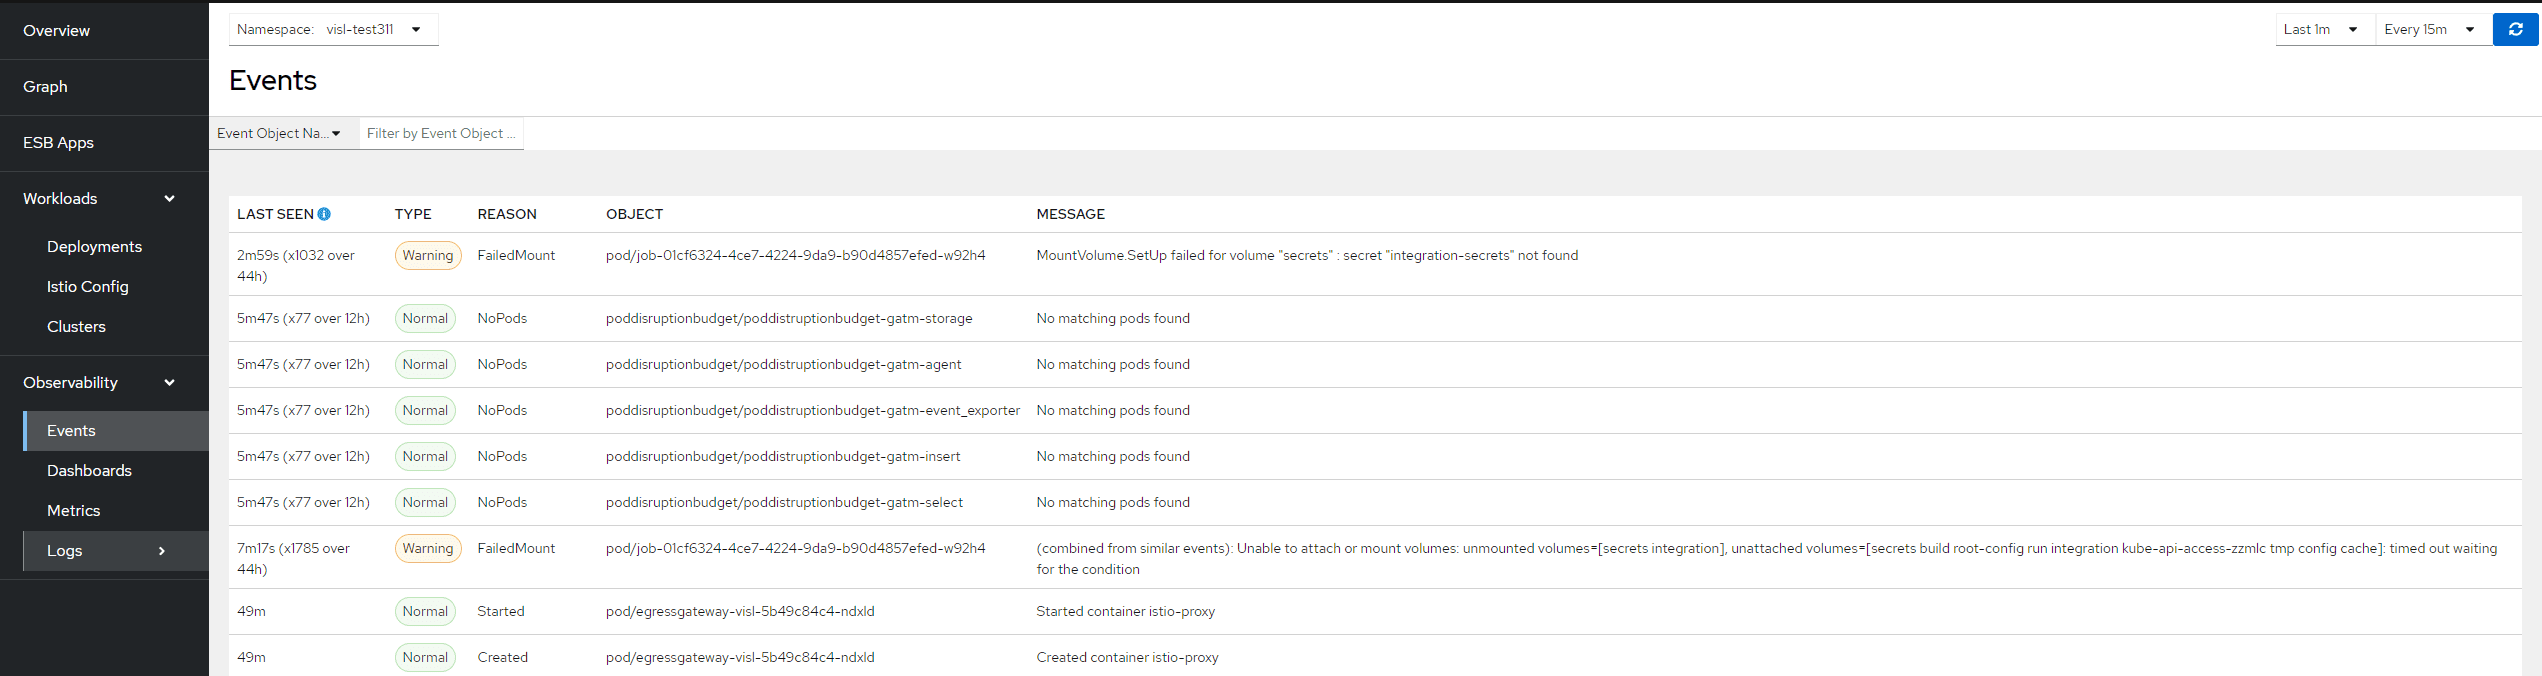
Task: Click the Filter by Event Object input field
Action: click(441, 134)
